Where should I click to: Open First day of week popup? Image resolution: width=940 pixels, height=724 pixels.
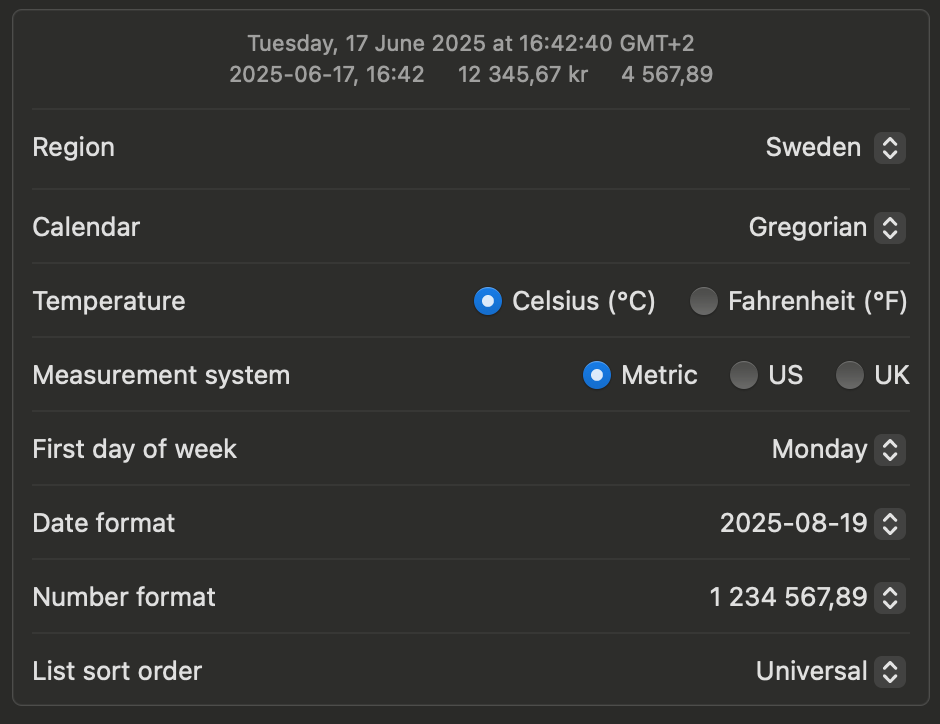(819, 450)
